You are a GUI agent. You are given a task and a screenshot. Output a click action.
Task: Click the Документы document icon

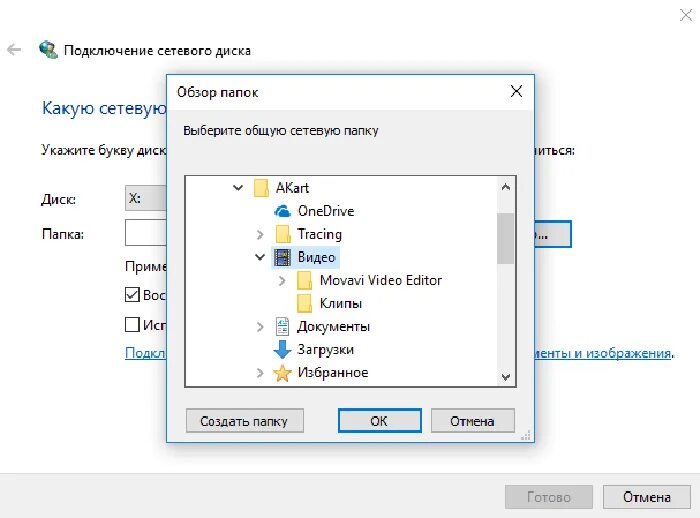pos(282,326)
